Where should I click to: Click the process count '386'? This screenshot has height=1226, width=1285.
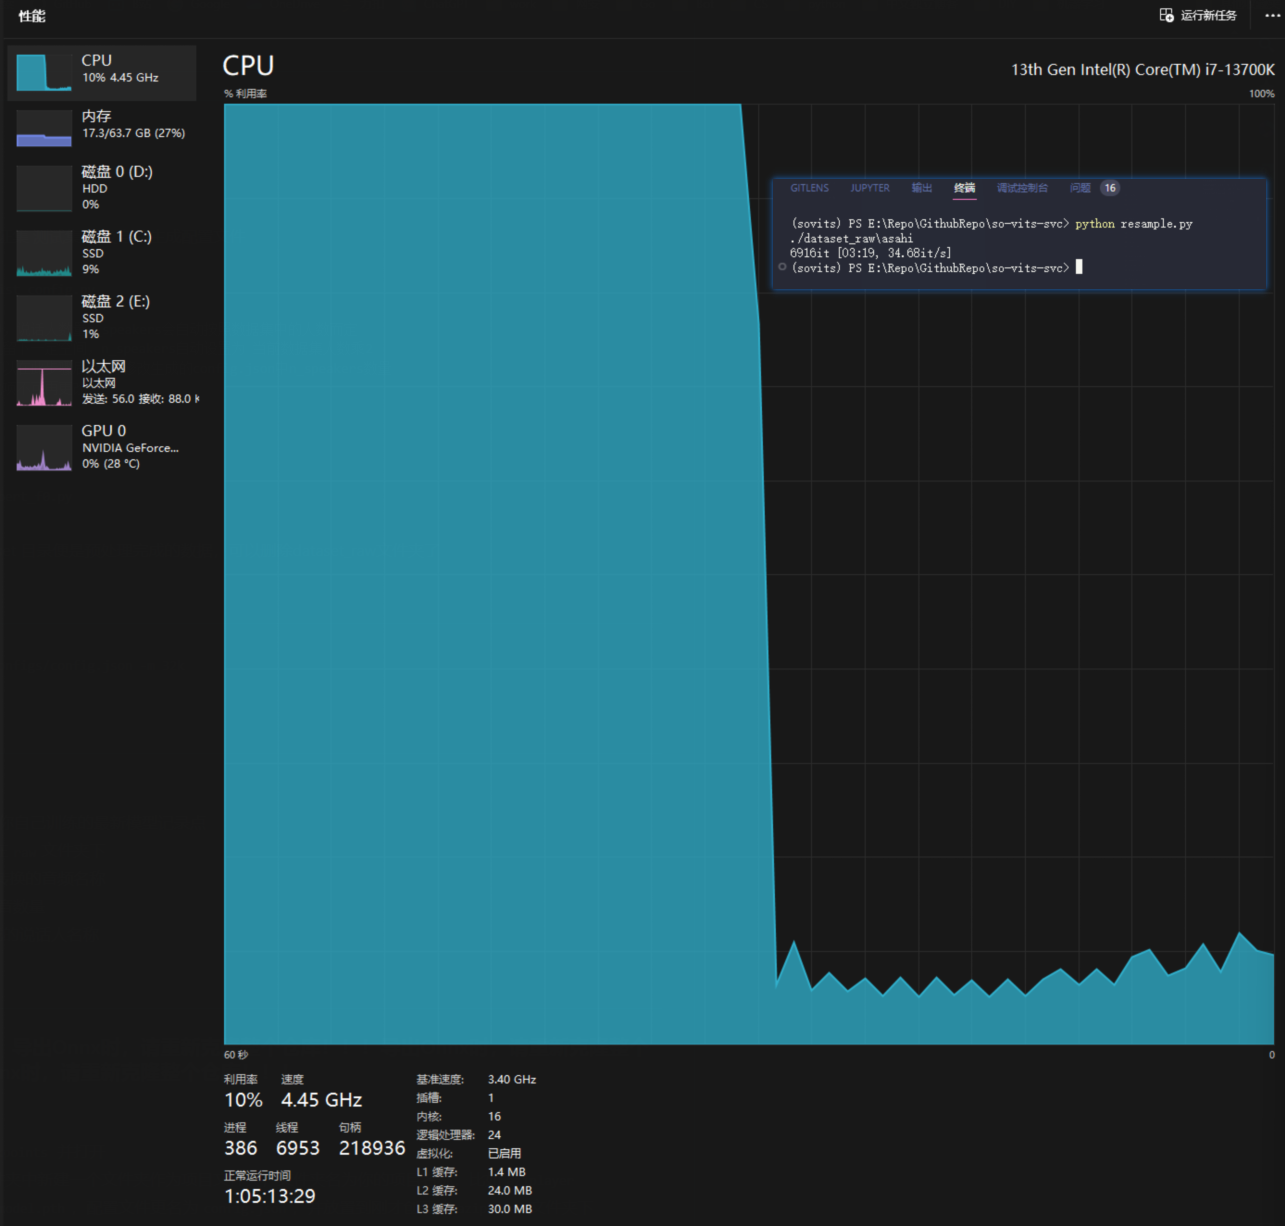point(240,1148)
